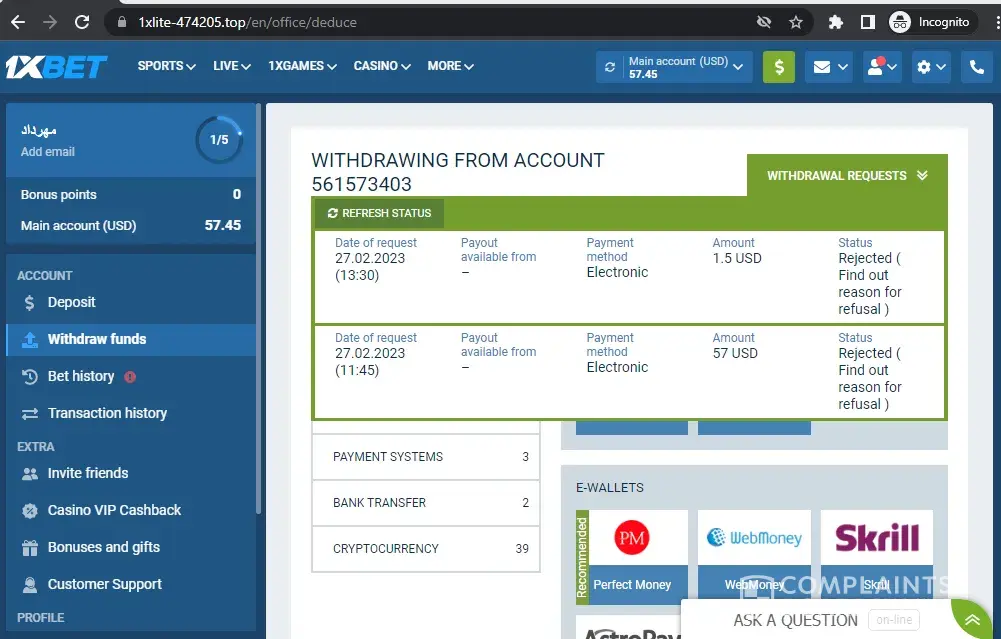Click Main account (USD) 57.45 sidebar row

[131, 225]
